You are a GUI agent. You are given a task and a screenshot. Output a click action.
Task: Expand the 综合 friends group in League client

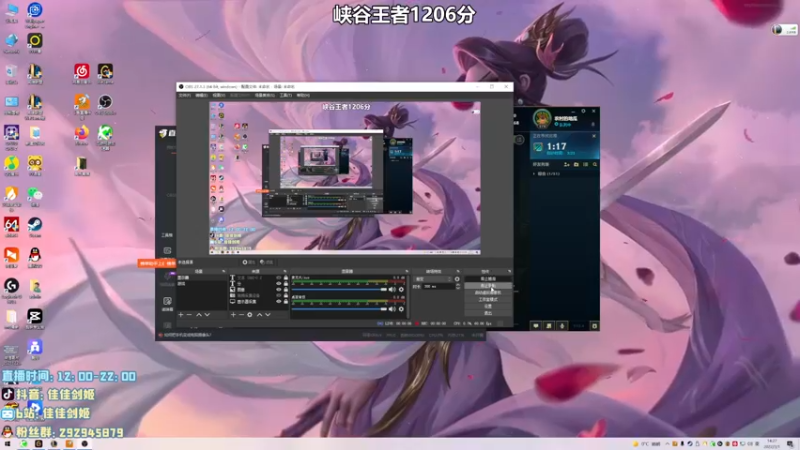click(534, 173)
